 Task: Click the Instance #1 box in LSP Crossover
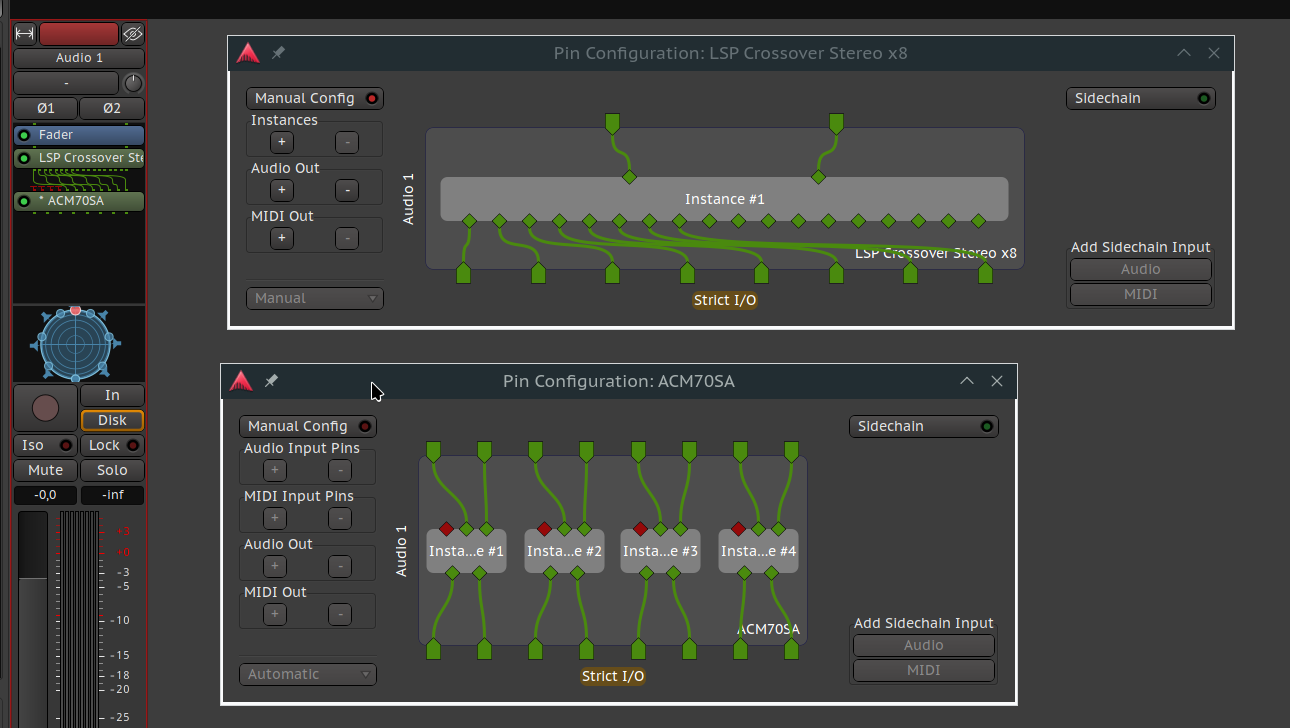tap(725, 199)
